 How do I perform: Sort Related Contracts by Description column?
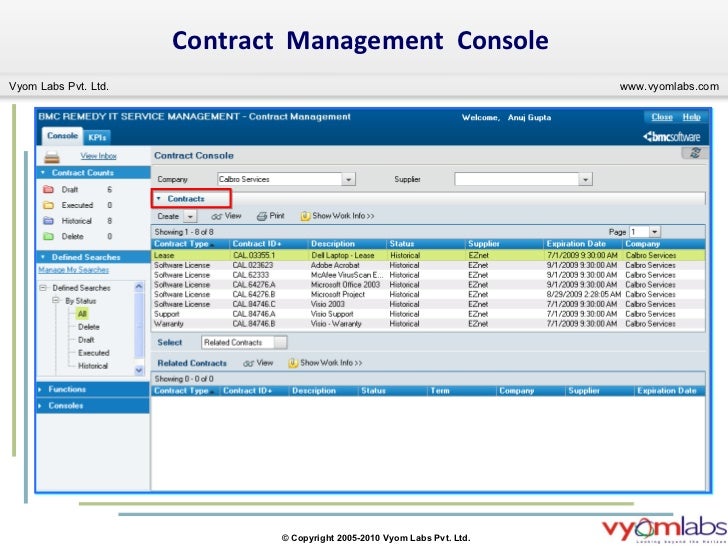[x=323, y=391]
